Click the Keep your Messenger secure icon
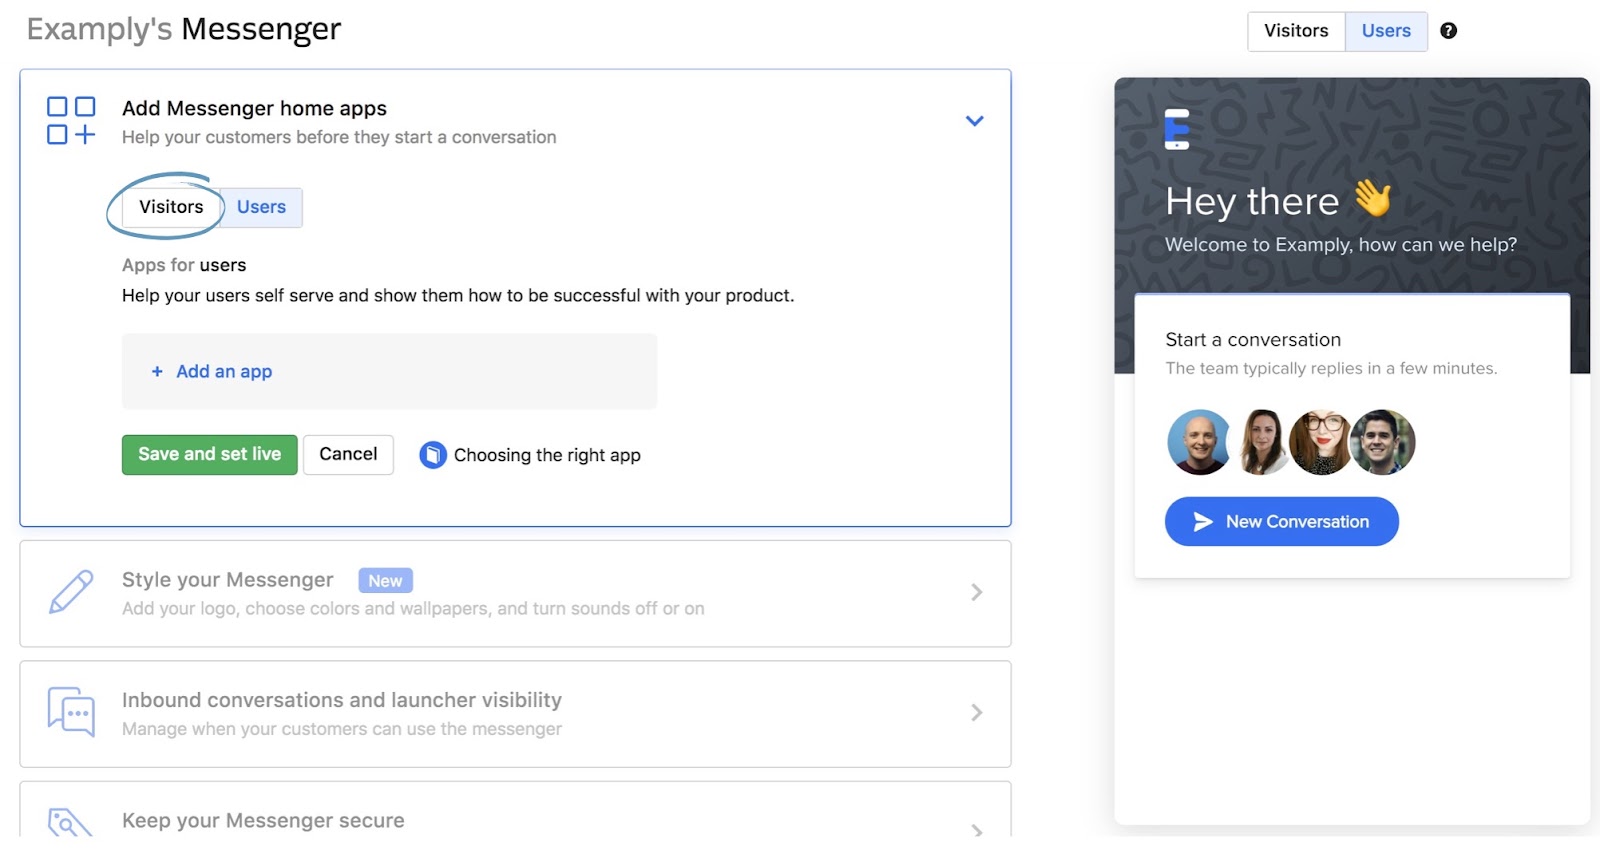The height and width of the screenshot is (854, 1600). coord(70,822)
